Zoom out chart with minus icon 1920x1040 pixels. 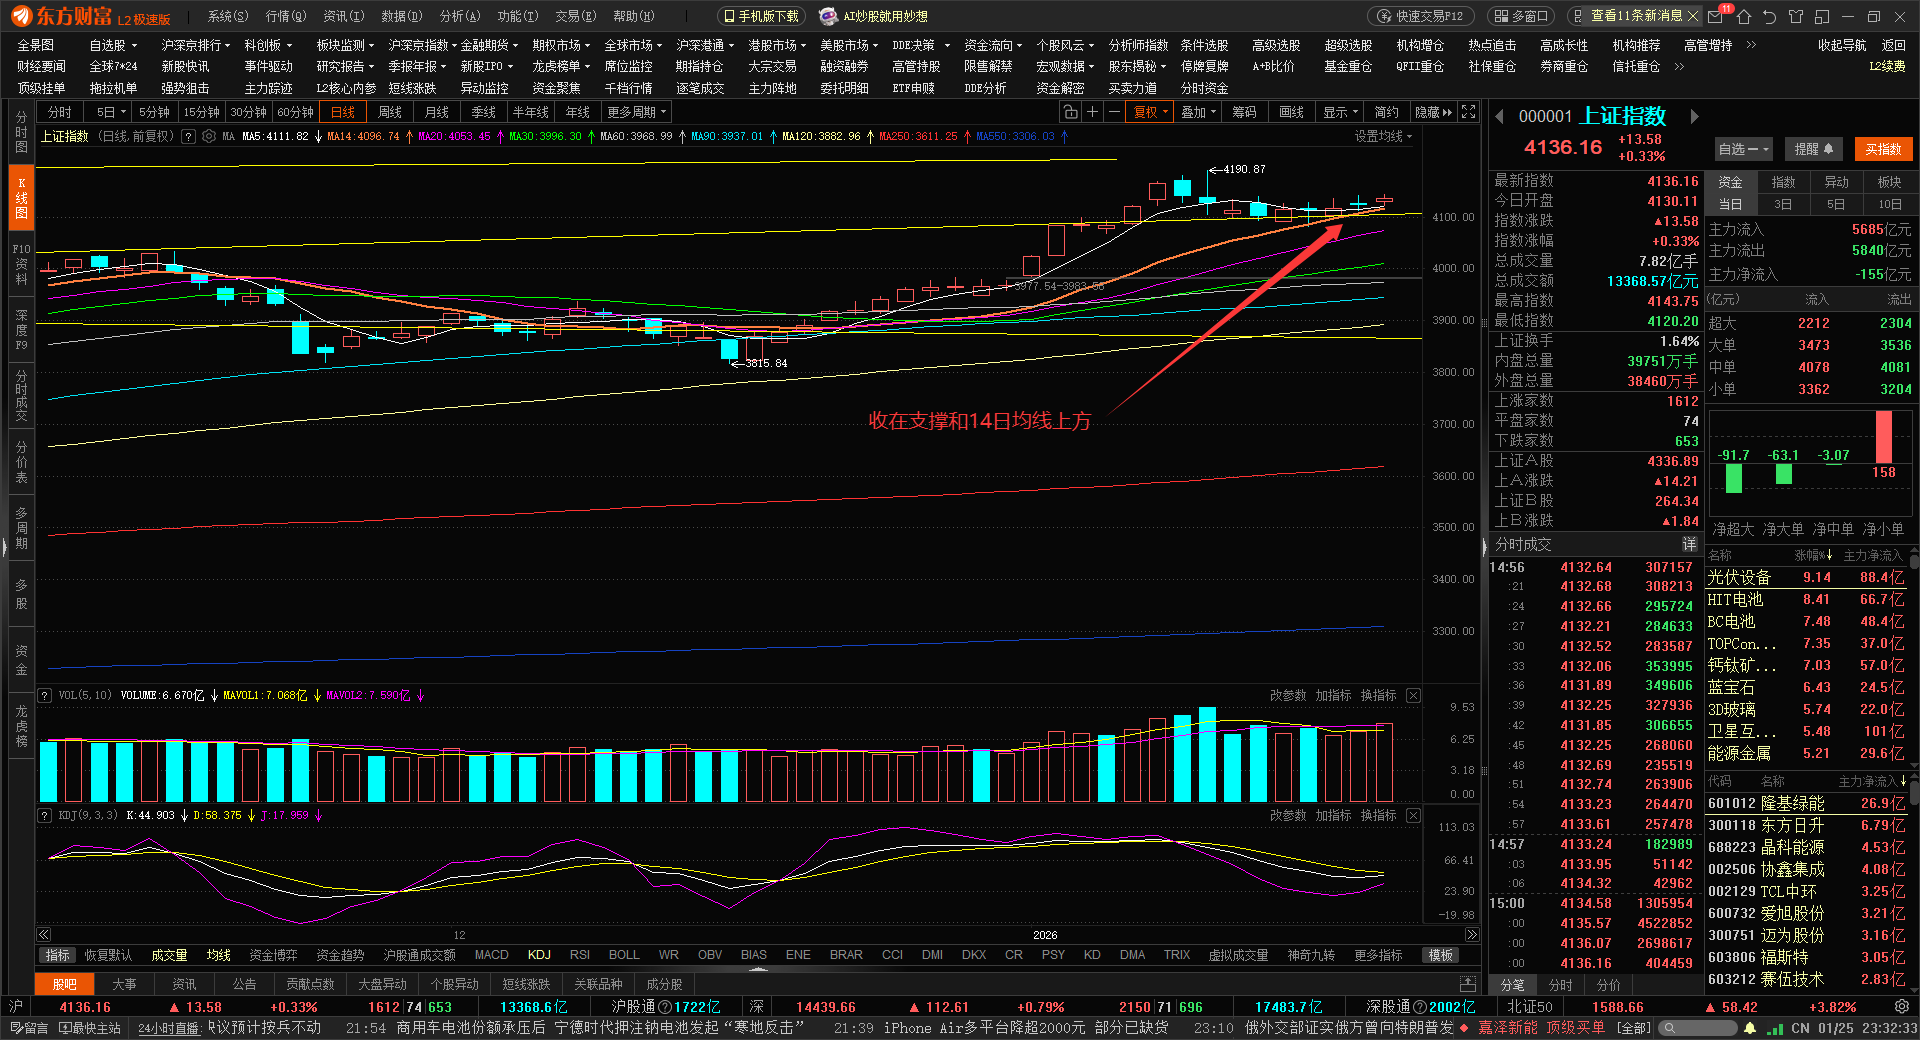coord(1114,112)
